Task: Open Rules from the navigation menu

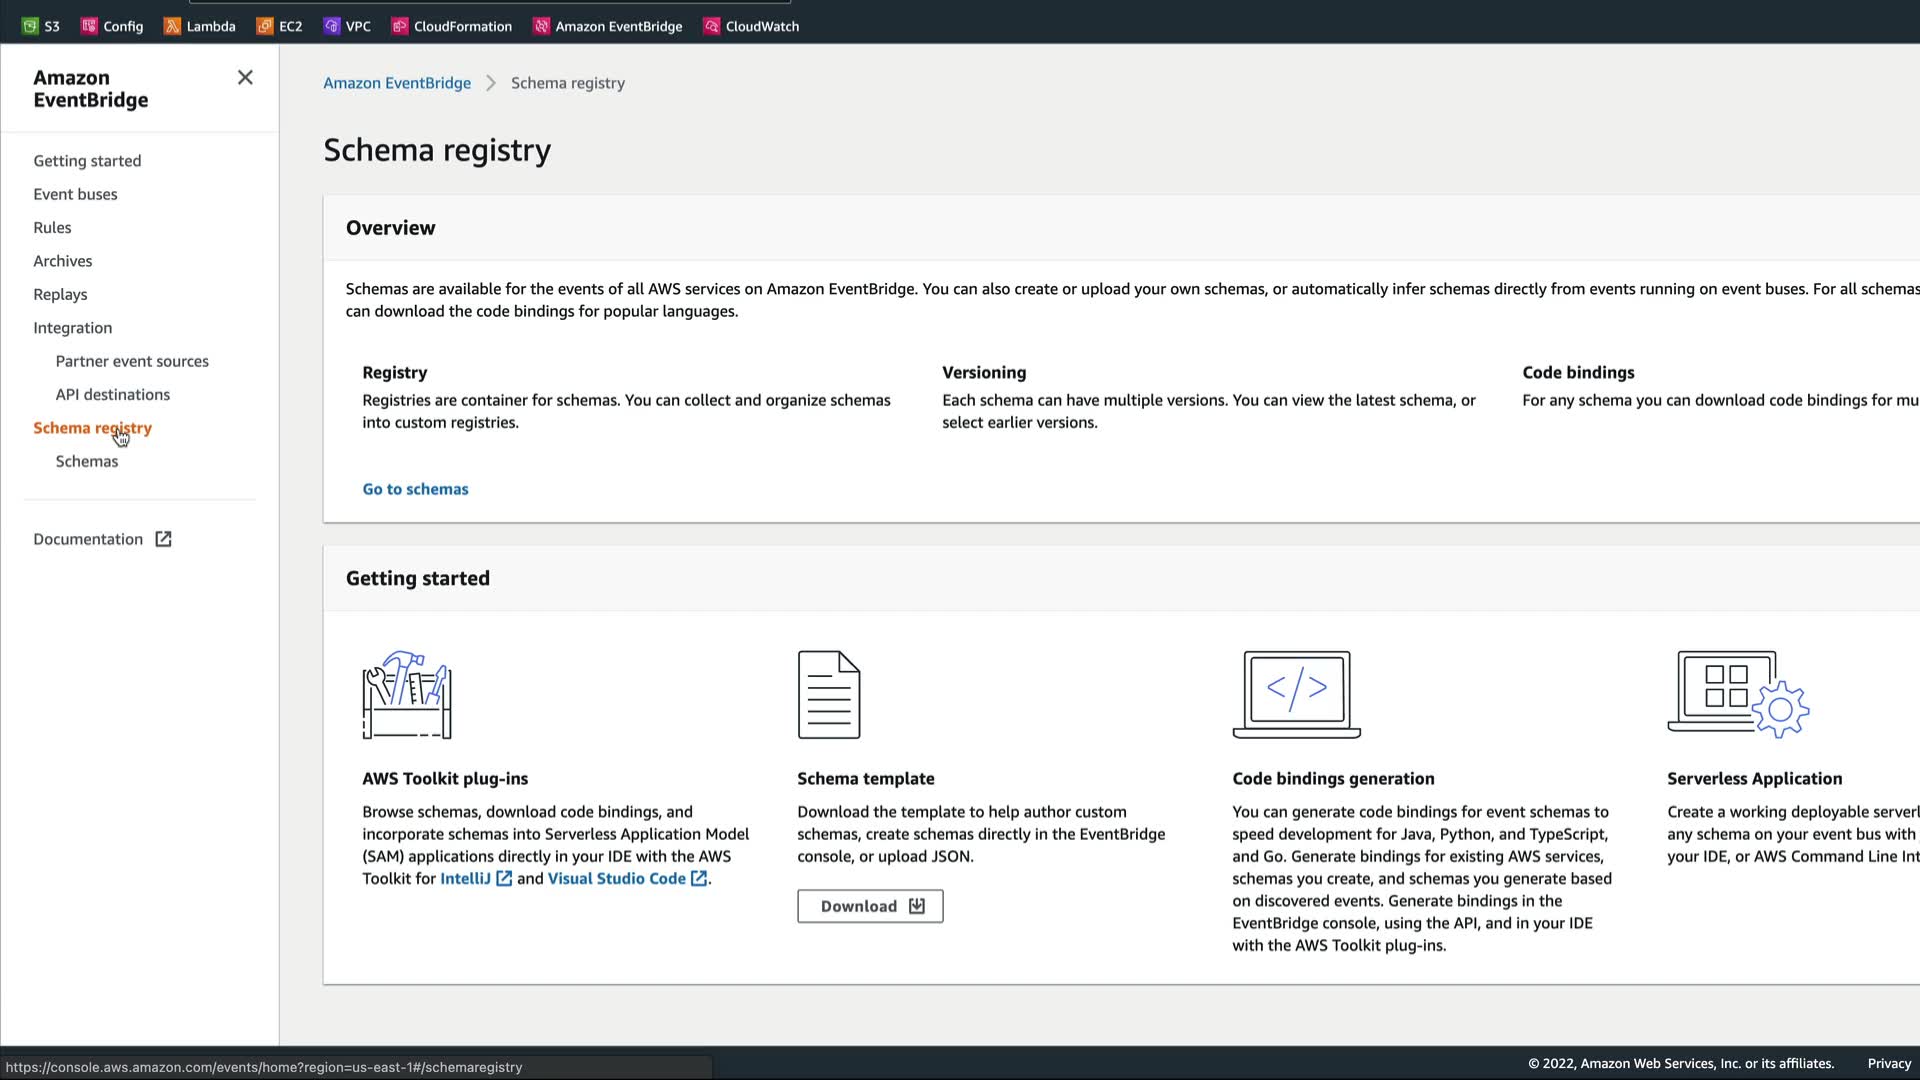Action: pos(52,227)
